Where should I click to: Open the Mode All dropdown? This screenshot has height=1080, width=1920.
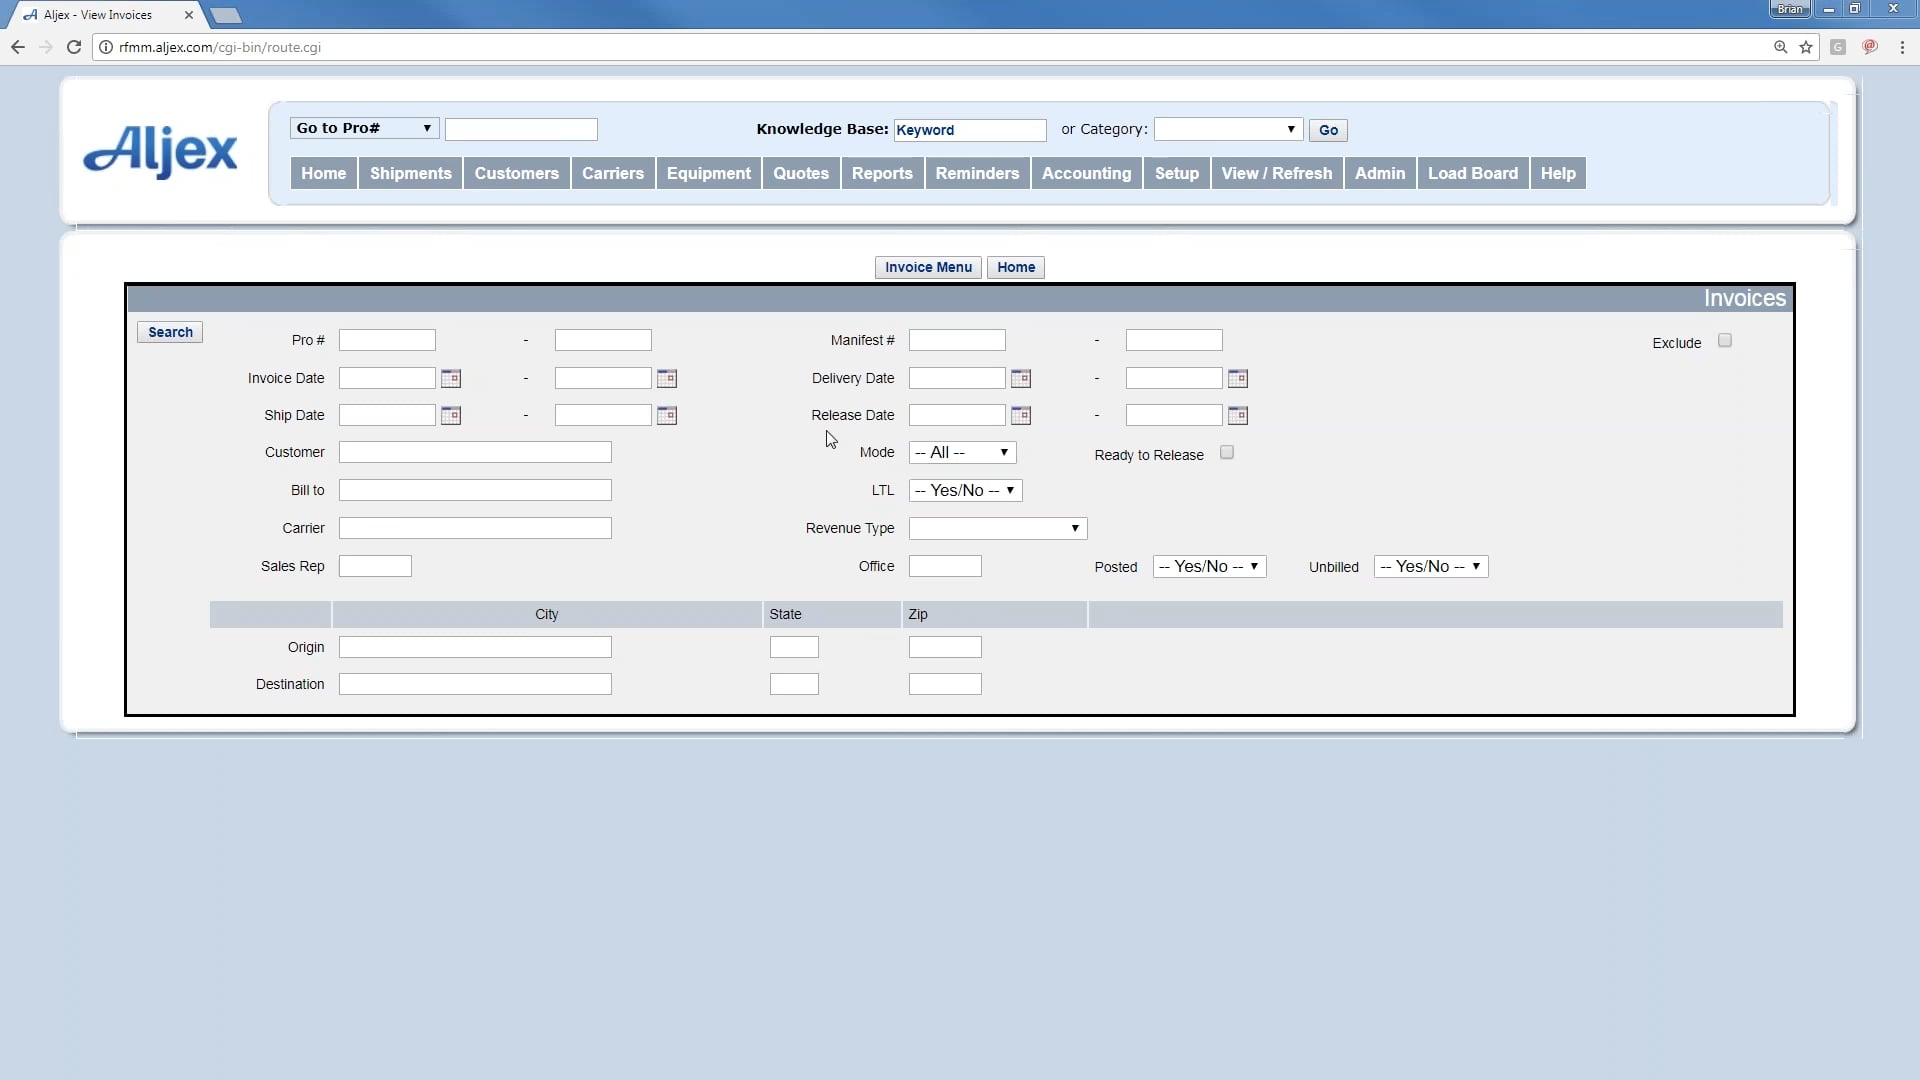point(962,453)
